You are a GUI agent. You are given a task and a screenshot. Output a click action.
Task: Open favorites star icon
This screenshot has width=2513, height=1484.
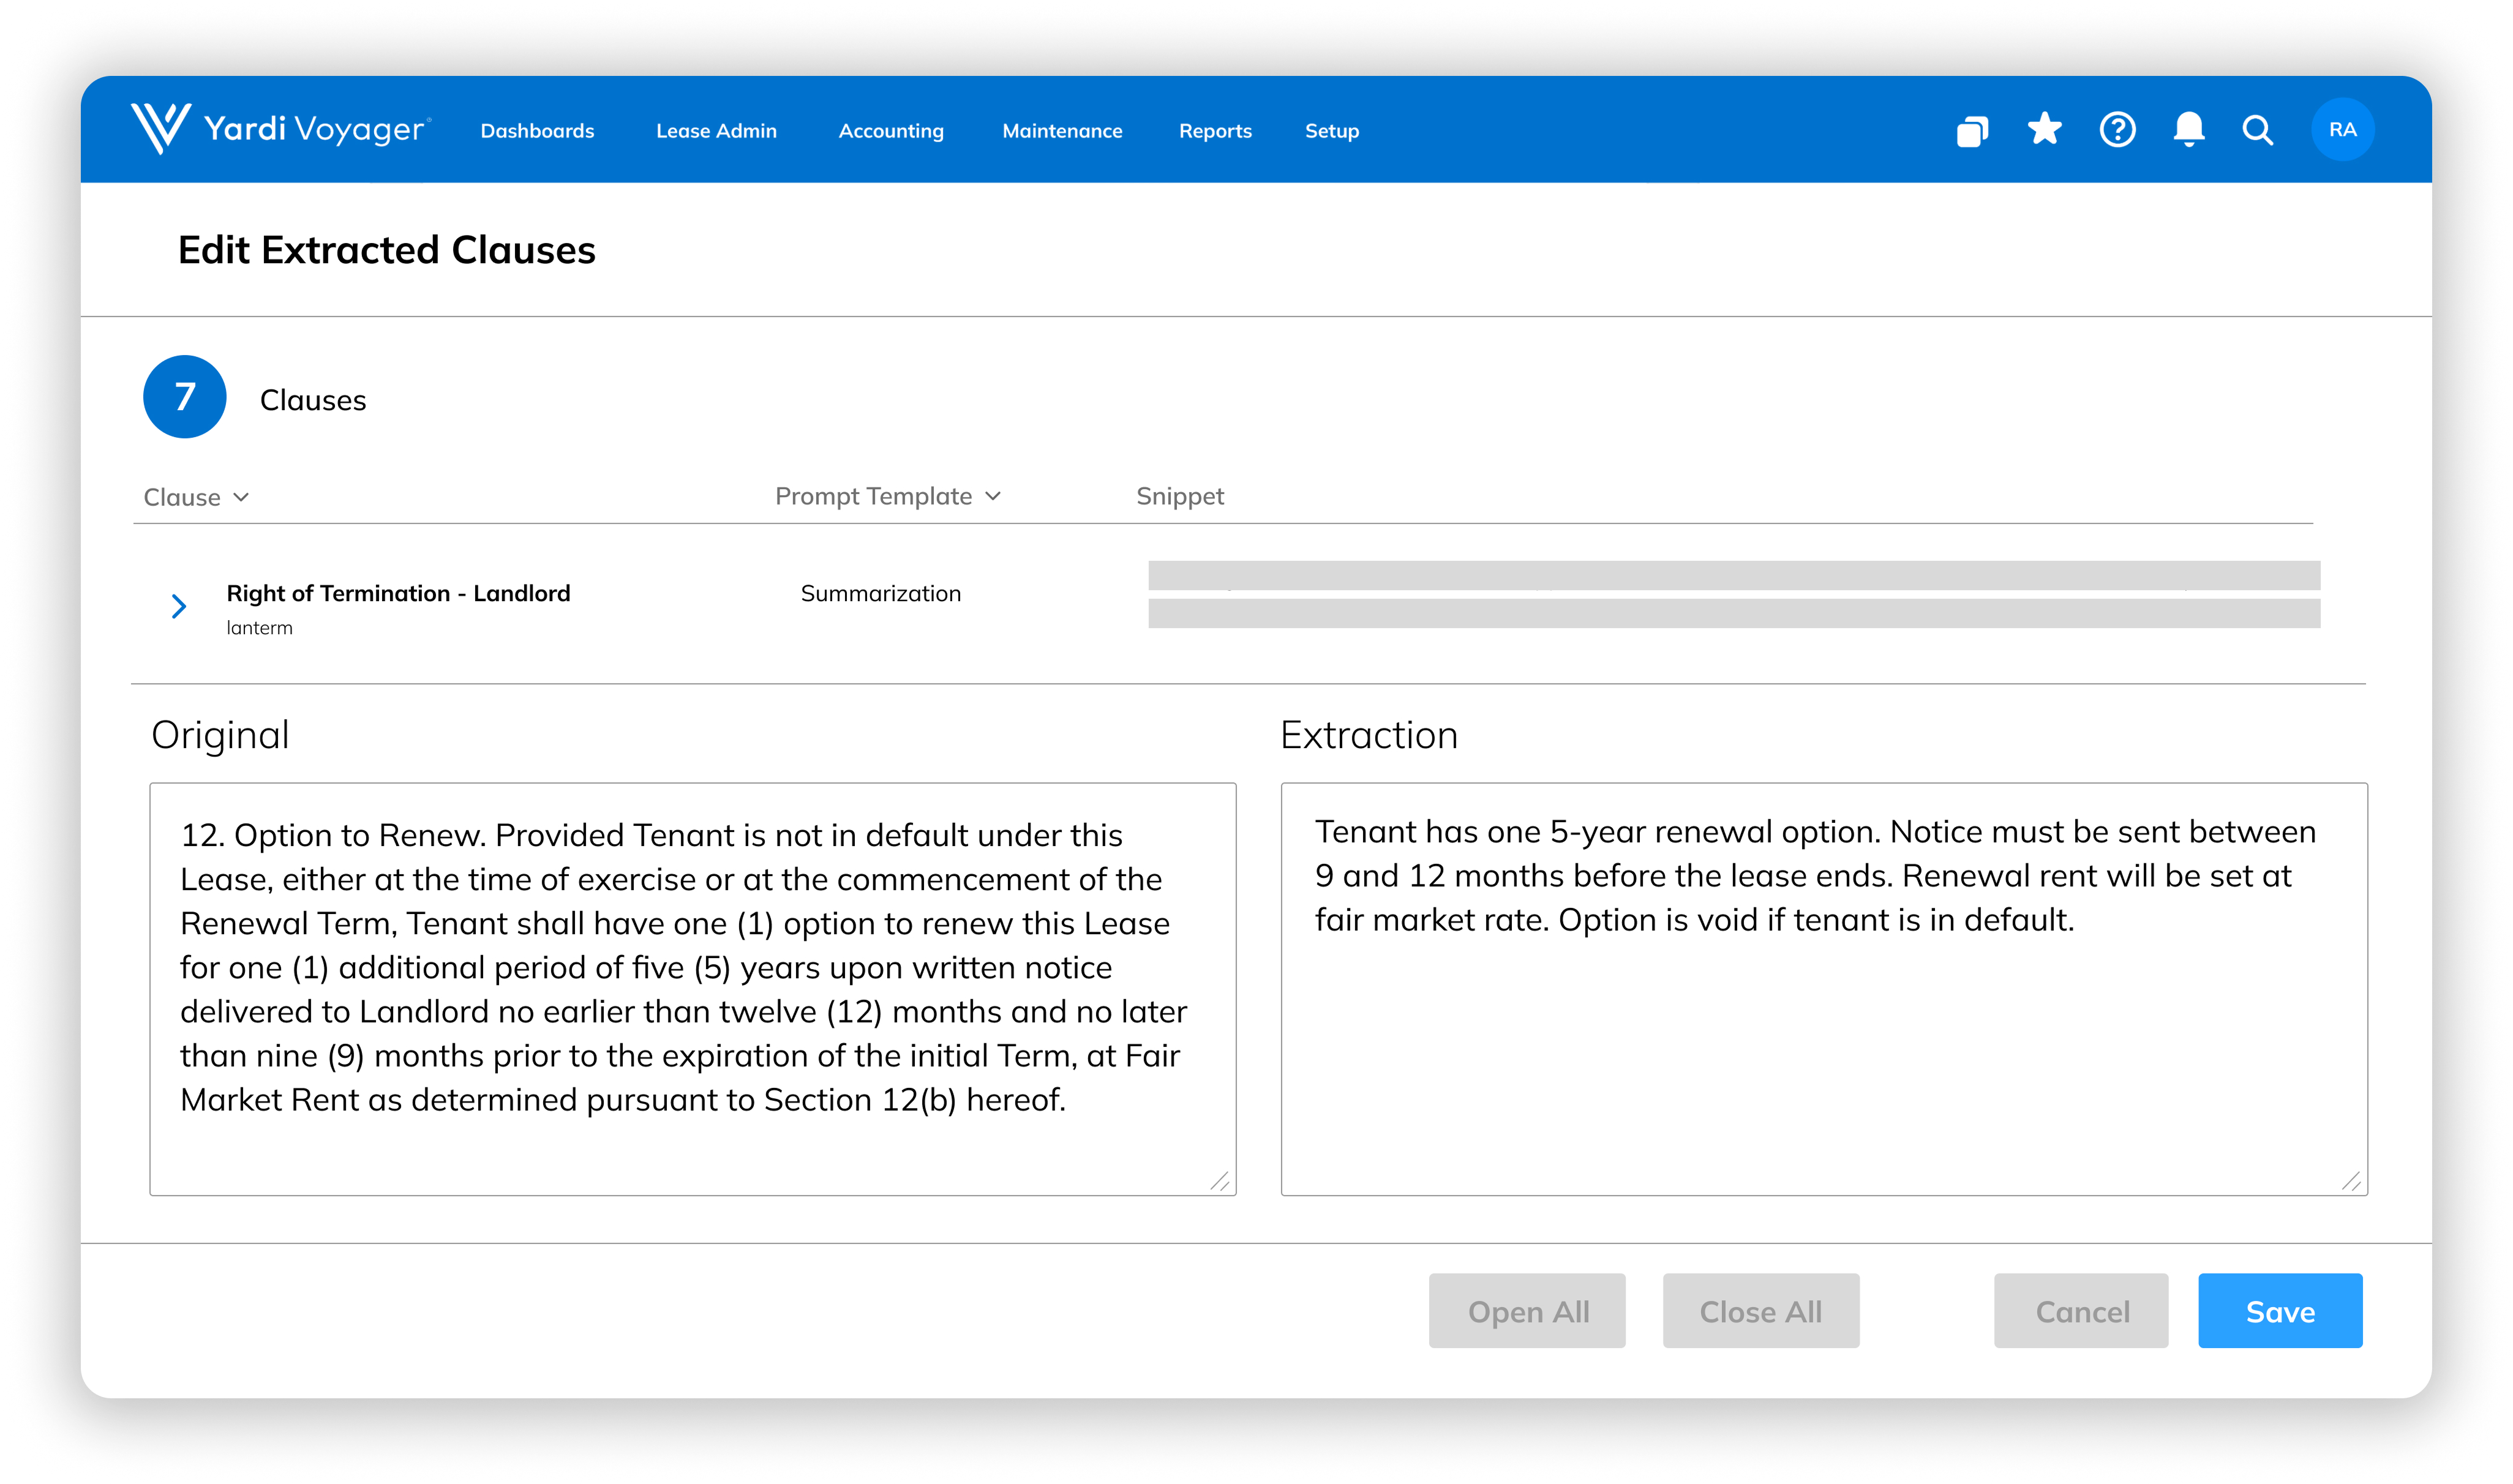pyautogui.click(x=2044, y=129)
